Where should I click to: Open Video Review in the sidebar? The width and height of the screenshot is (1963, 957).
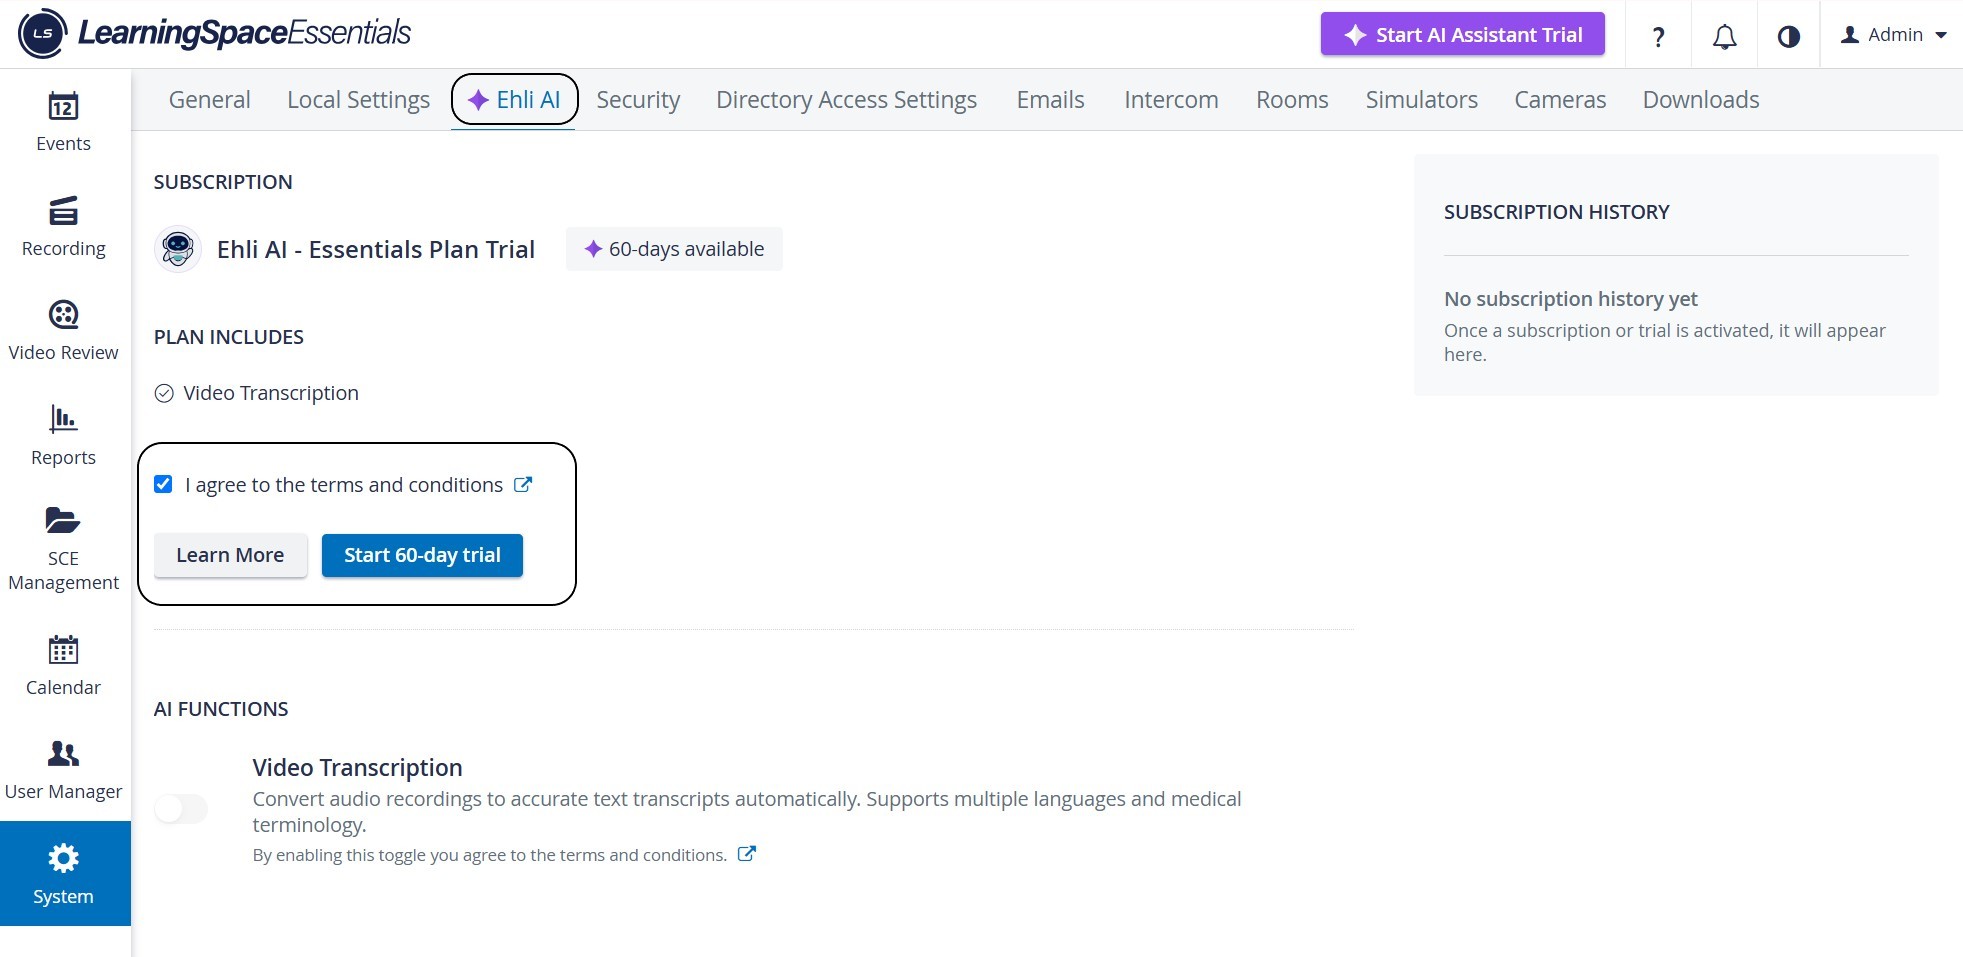(64, 331)
